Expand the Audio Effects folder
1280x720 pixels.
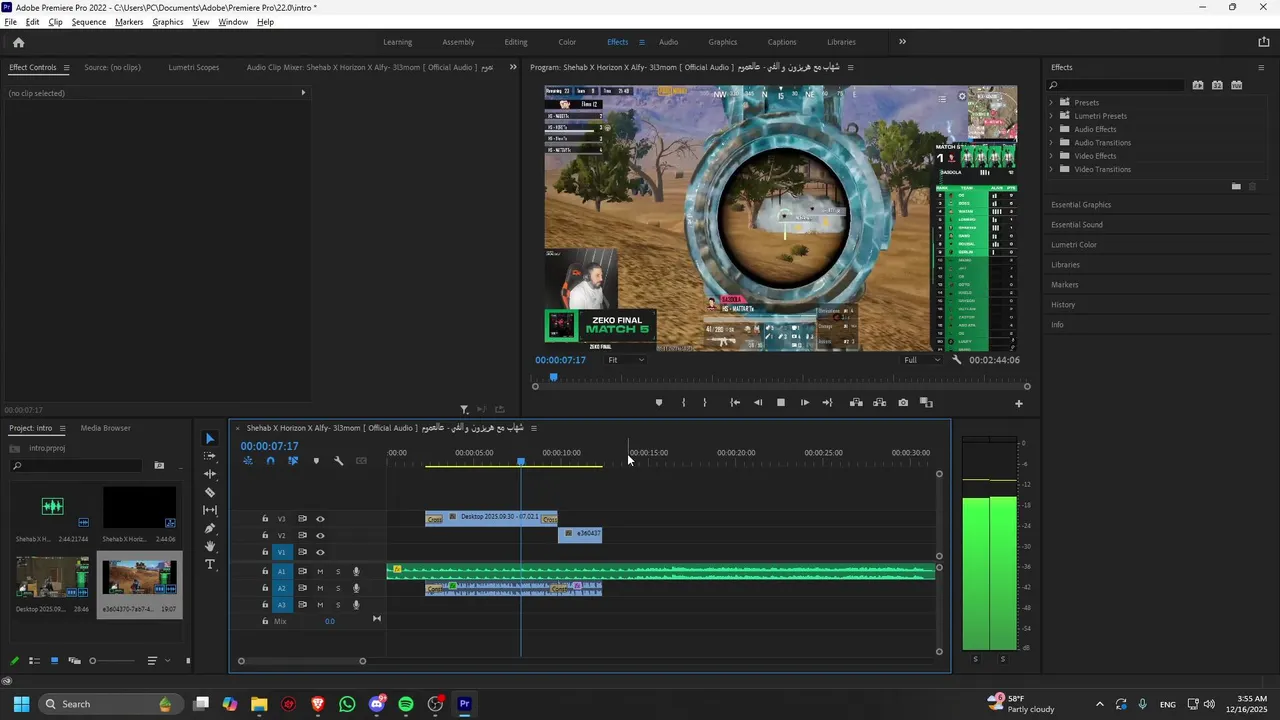1051,129
